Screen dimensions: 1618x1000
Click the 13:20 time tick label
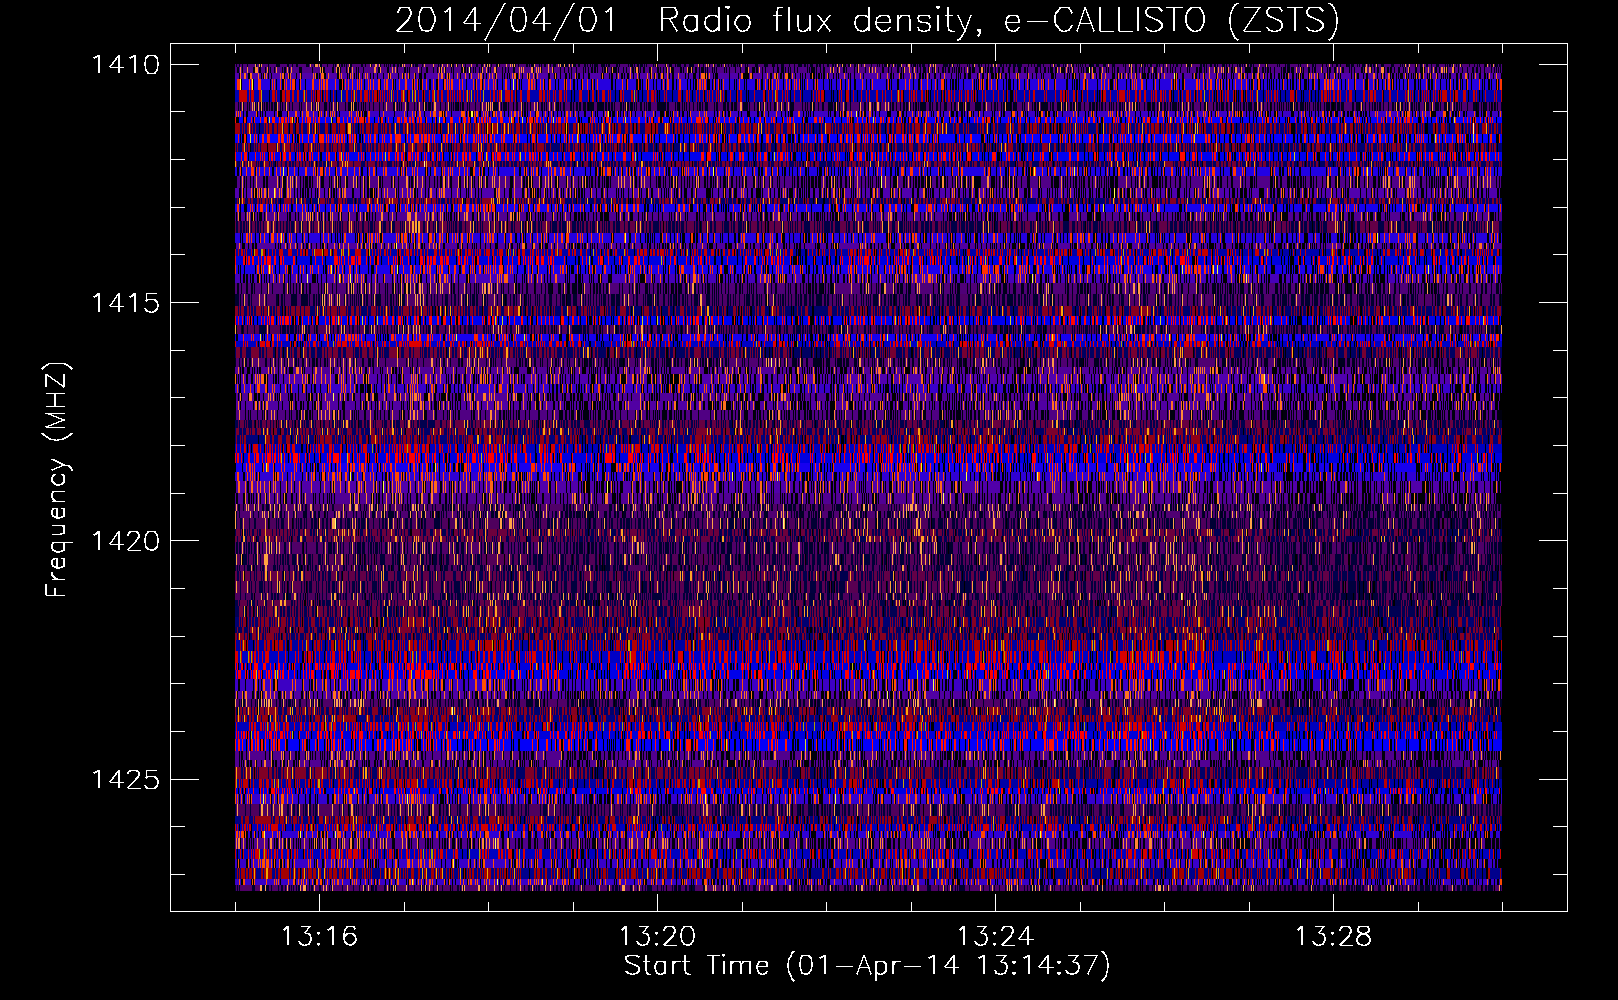657,936
